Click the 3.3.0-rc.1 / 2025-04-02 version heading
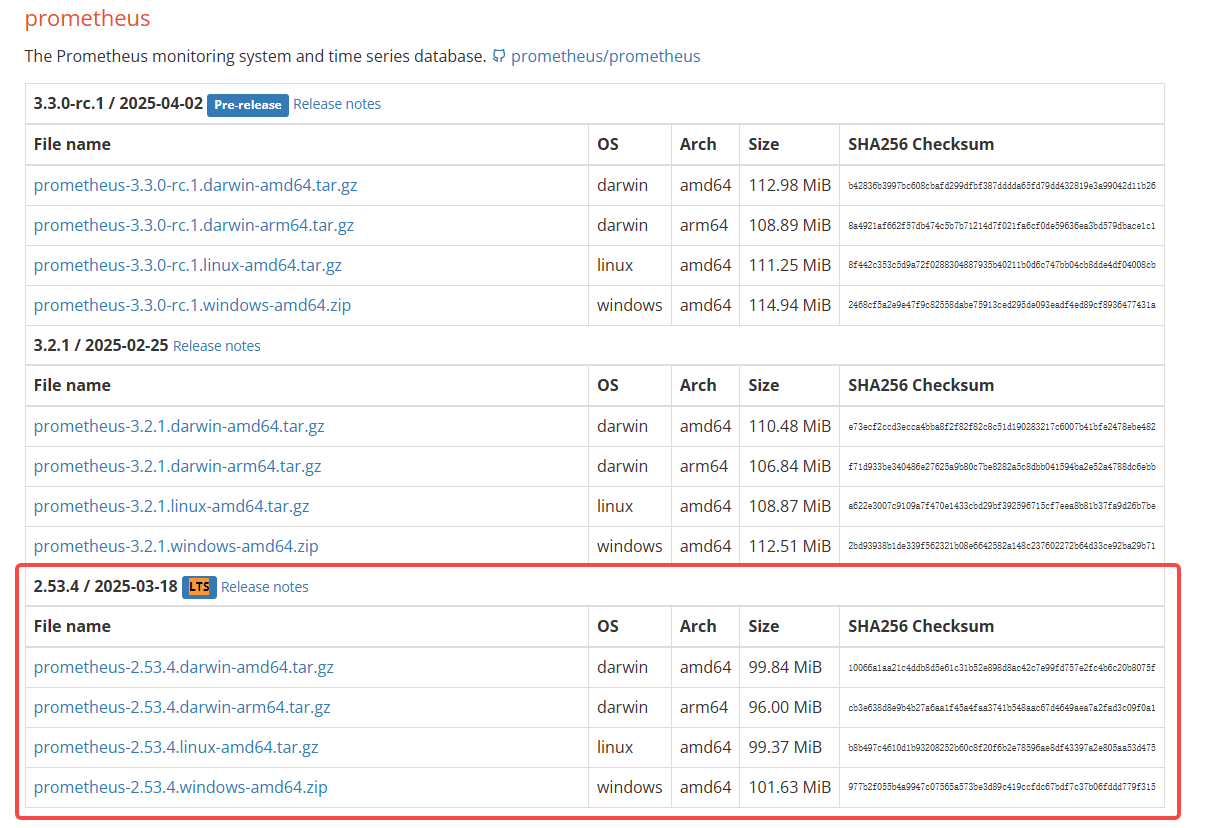Screen dimensions: 1212x828 [118, 103]
